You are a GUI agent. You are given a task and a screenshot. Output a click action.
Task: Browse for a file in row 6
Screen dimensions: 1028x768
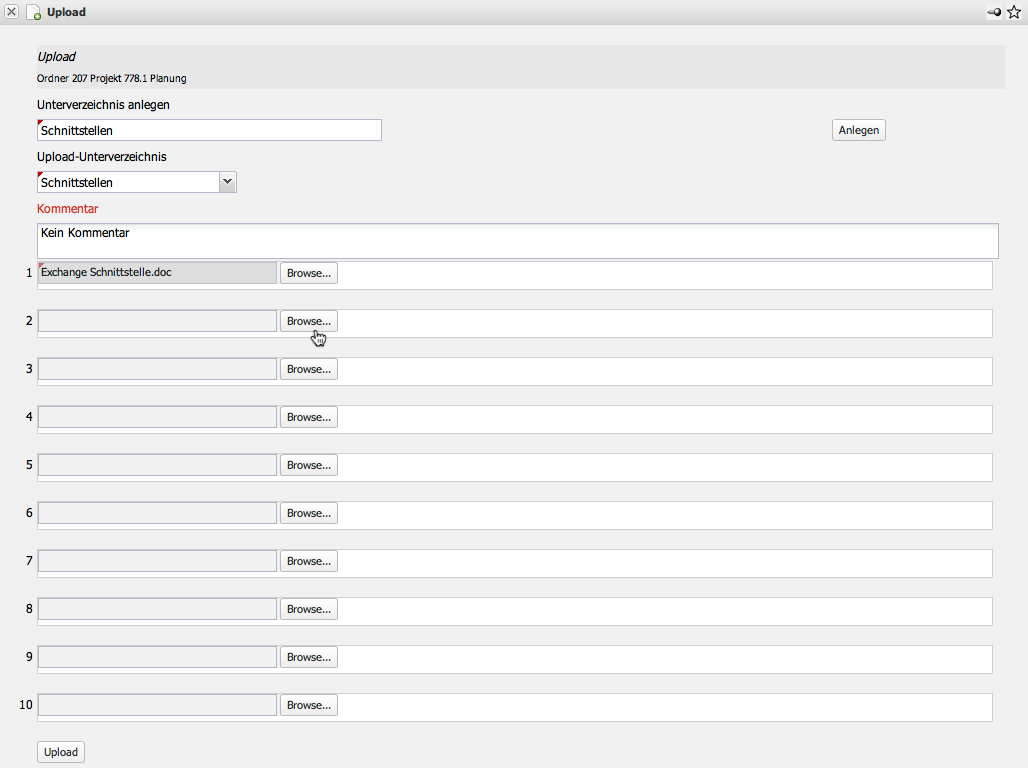click(308, 513)
